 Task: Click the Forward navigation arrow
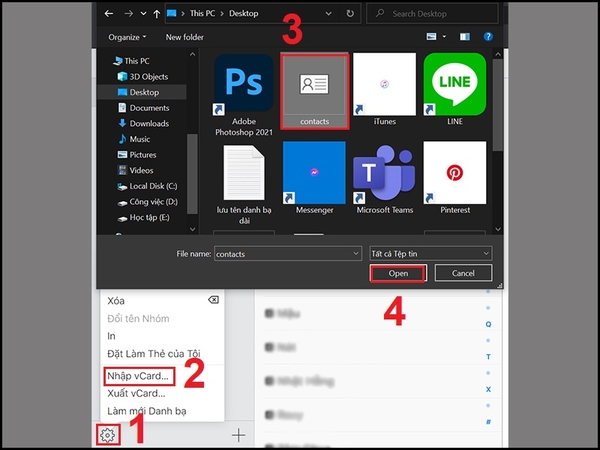click(x=129, y=14)
